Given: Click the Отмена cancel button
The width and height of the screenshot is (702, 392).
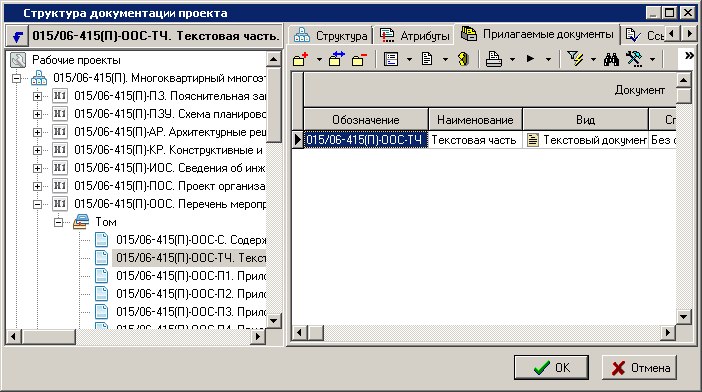Looking at the screenshot, I should click(x=639, y=367).
